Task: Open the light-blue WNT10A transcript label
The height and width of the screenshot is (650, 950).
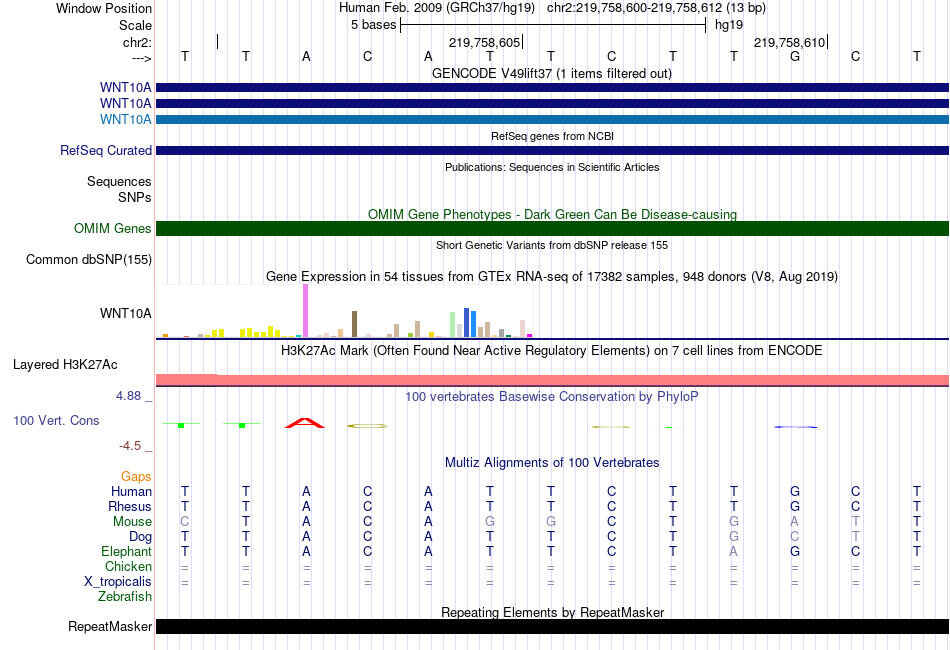Action: click(x=125, y=119)
